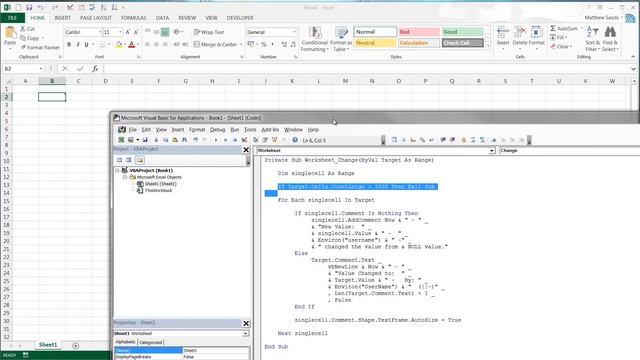The width and height of the screenshot is (640, 360).
Task: Select the Format Painter brush
Action: (x=40, y=47)
